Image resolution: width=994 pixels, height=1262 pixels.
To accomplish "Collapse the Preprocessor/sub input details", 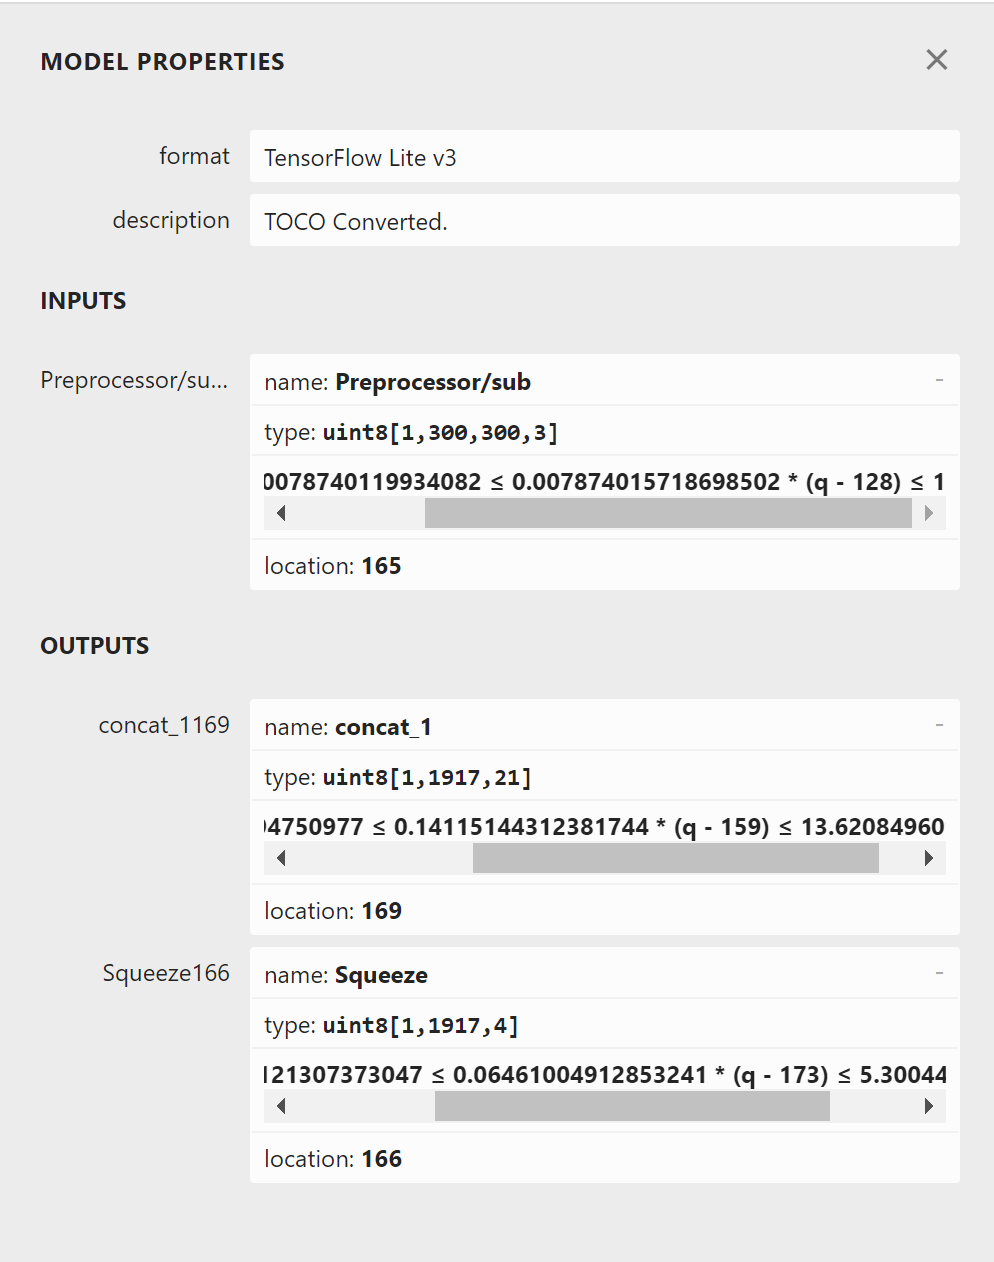I will 939,380.
